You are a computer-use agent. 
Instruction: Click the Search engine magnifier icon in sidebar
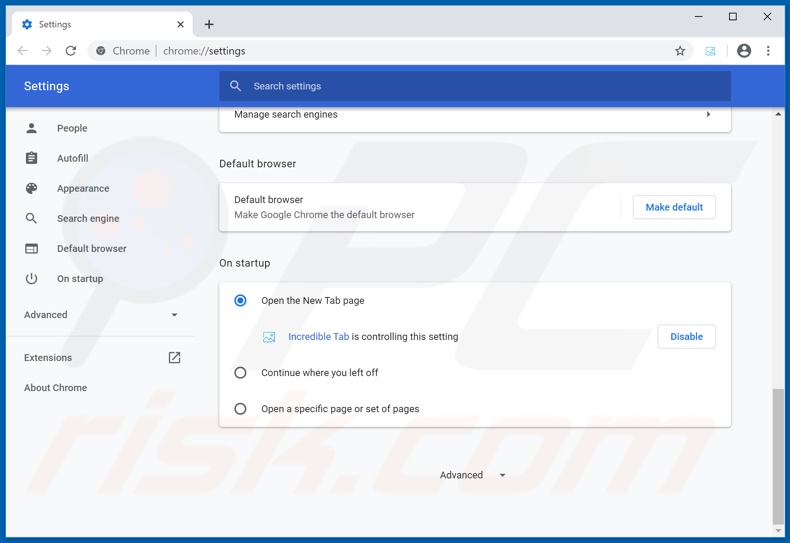point(31,219)
